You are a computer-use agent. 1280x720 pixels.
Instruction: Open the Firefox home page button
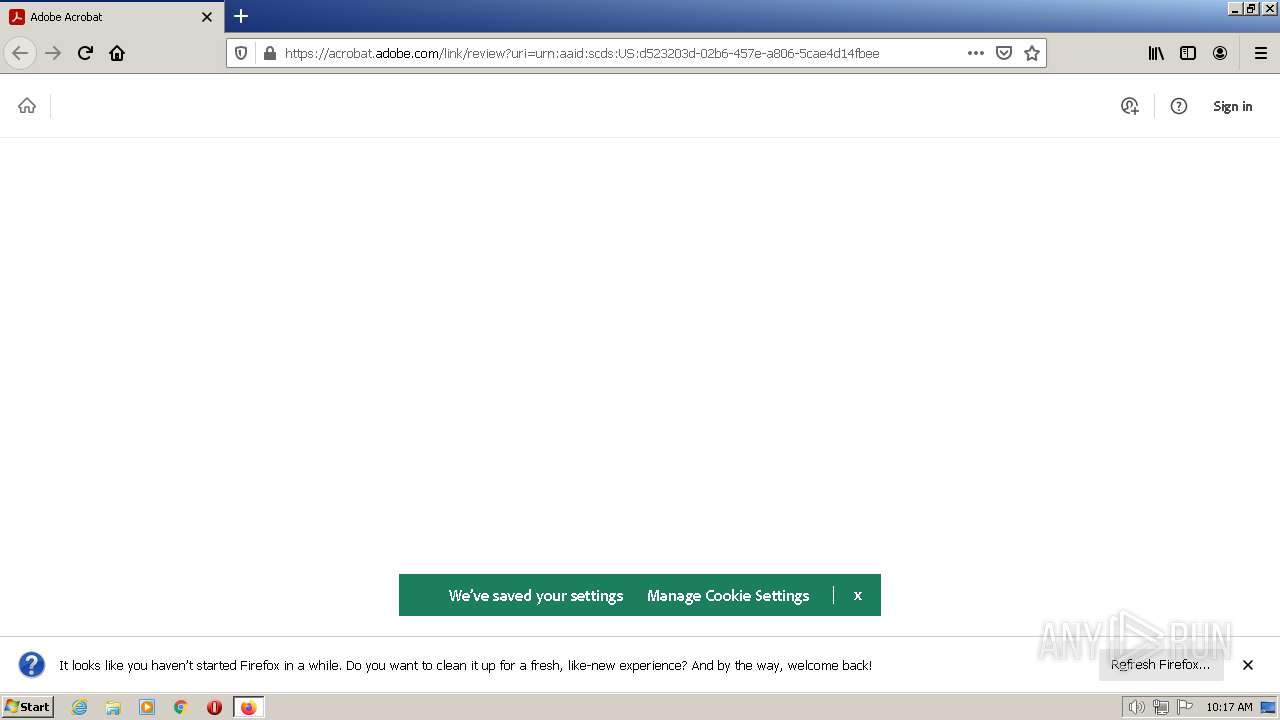tap(117, 53)
